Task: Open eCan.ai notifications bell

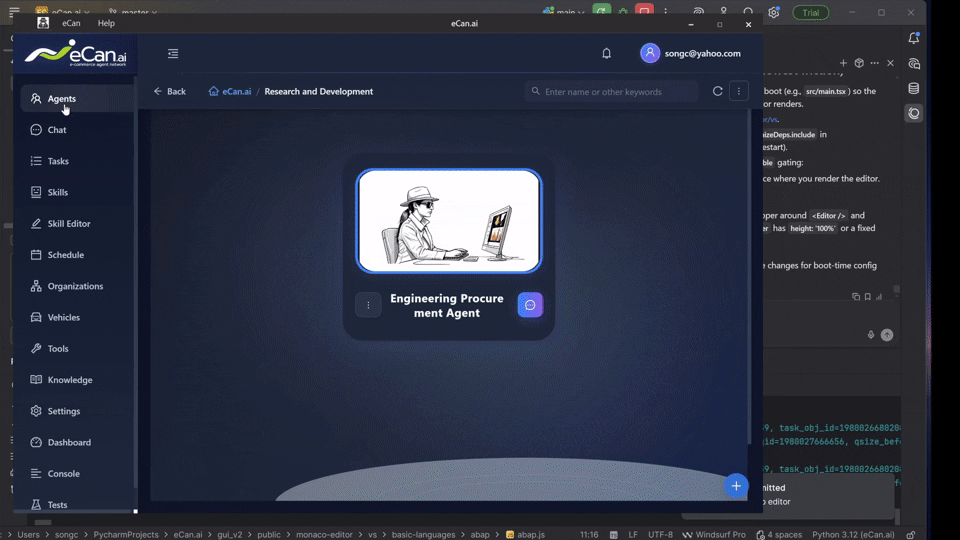Action: [606, 54]
